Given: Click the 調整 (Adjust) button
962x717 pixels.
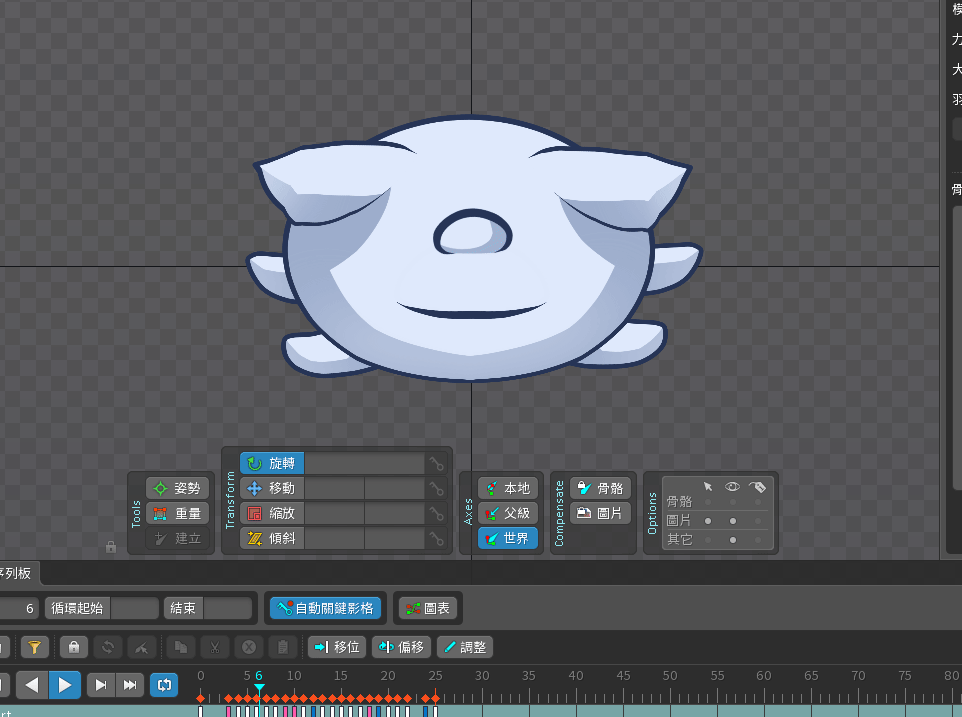Looking at the screenshot, I should point(465,647).
